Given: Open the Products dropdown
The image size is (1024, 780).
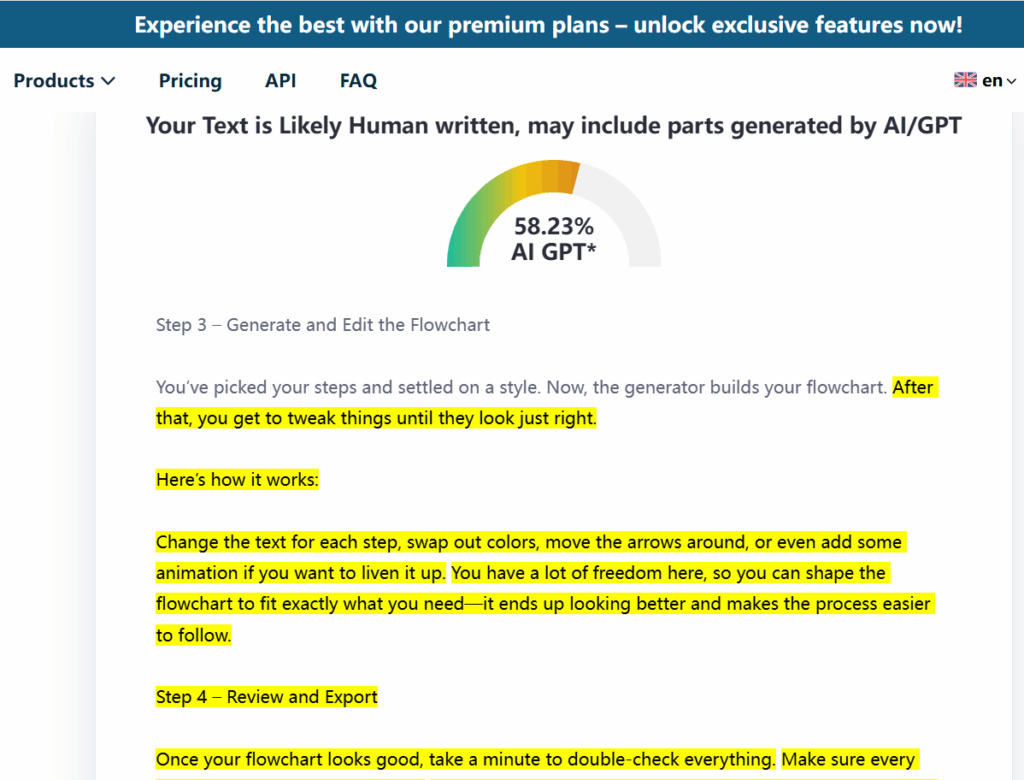Looking at the screenshot, I should pyautogui.click(x=54, y=80).
